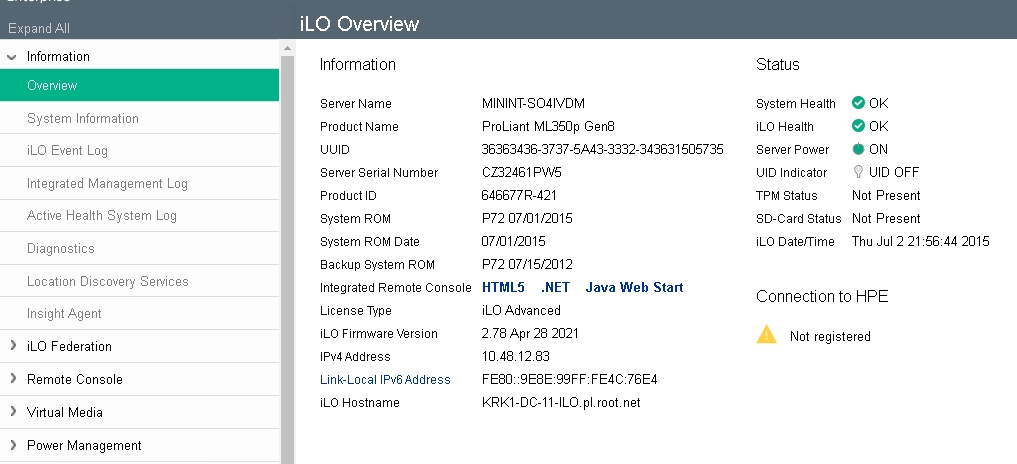Expand the Power Management section
This screenshot has height=464, width=1017.
tap(13, 445)
